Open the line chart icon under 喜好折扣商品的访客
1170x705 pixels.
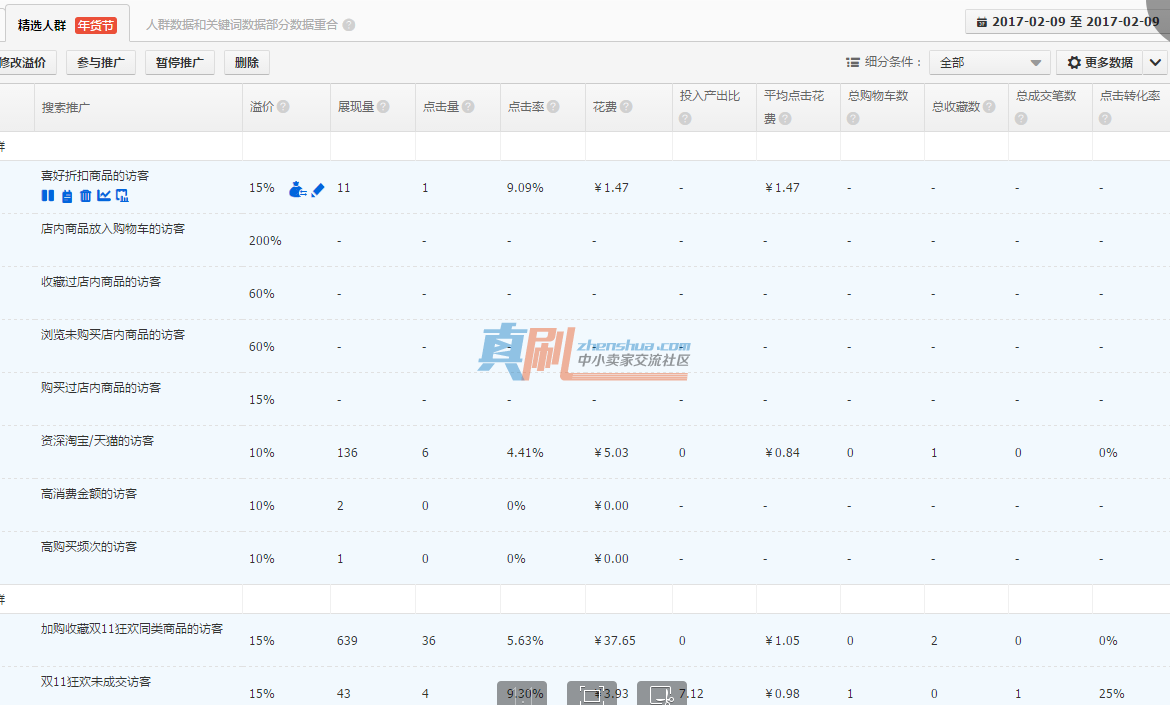click(104, 195)
